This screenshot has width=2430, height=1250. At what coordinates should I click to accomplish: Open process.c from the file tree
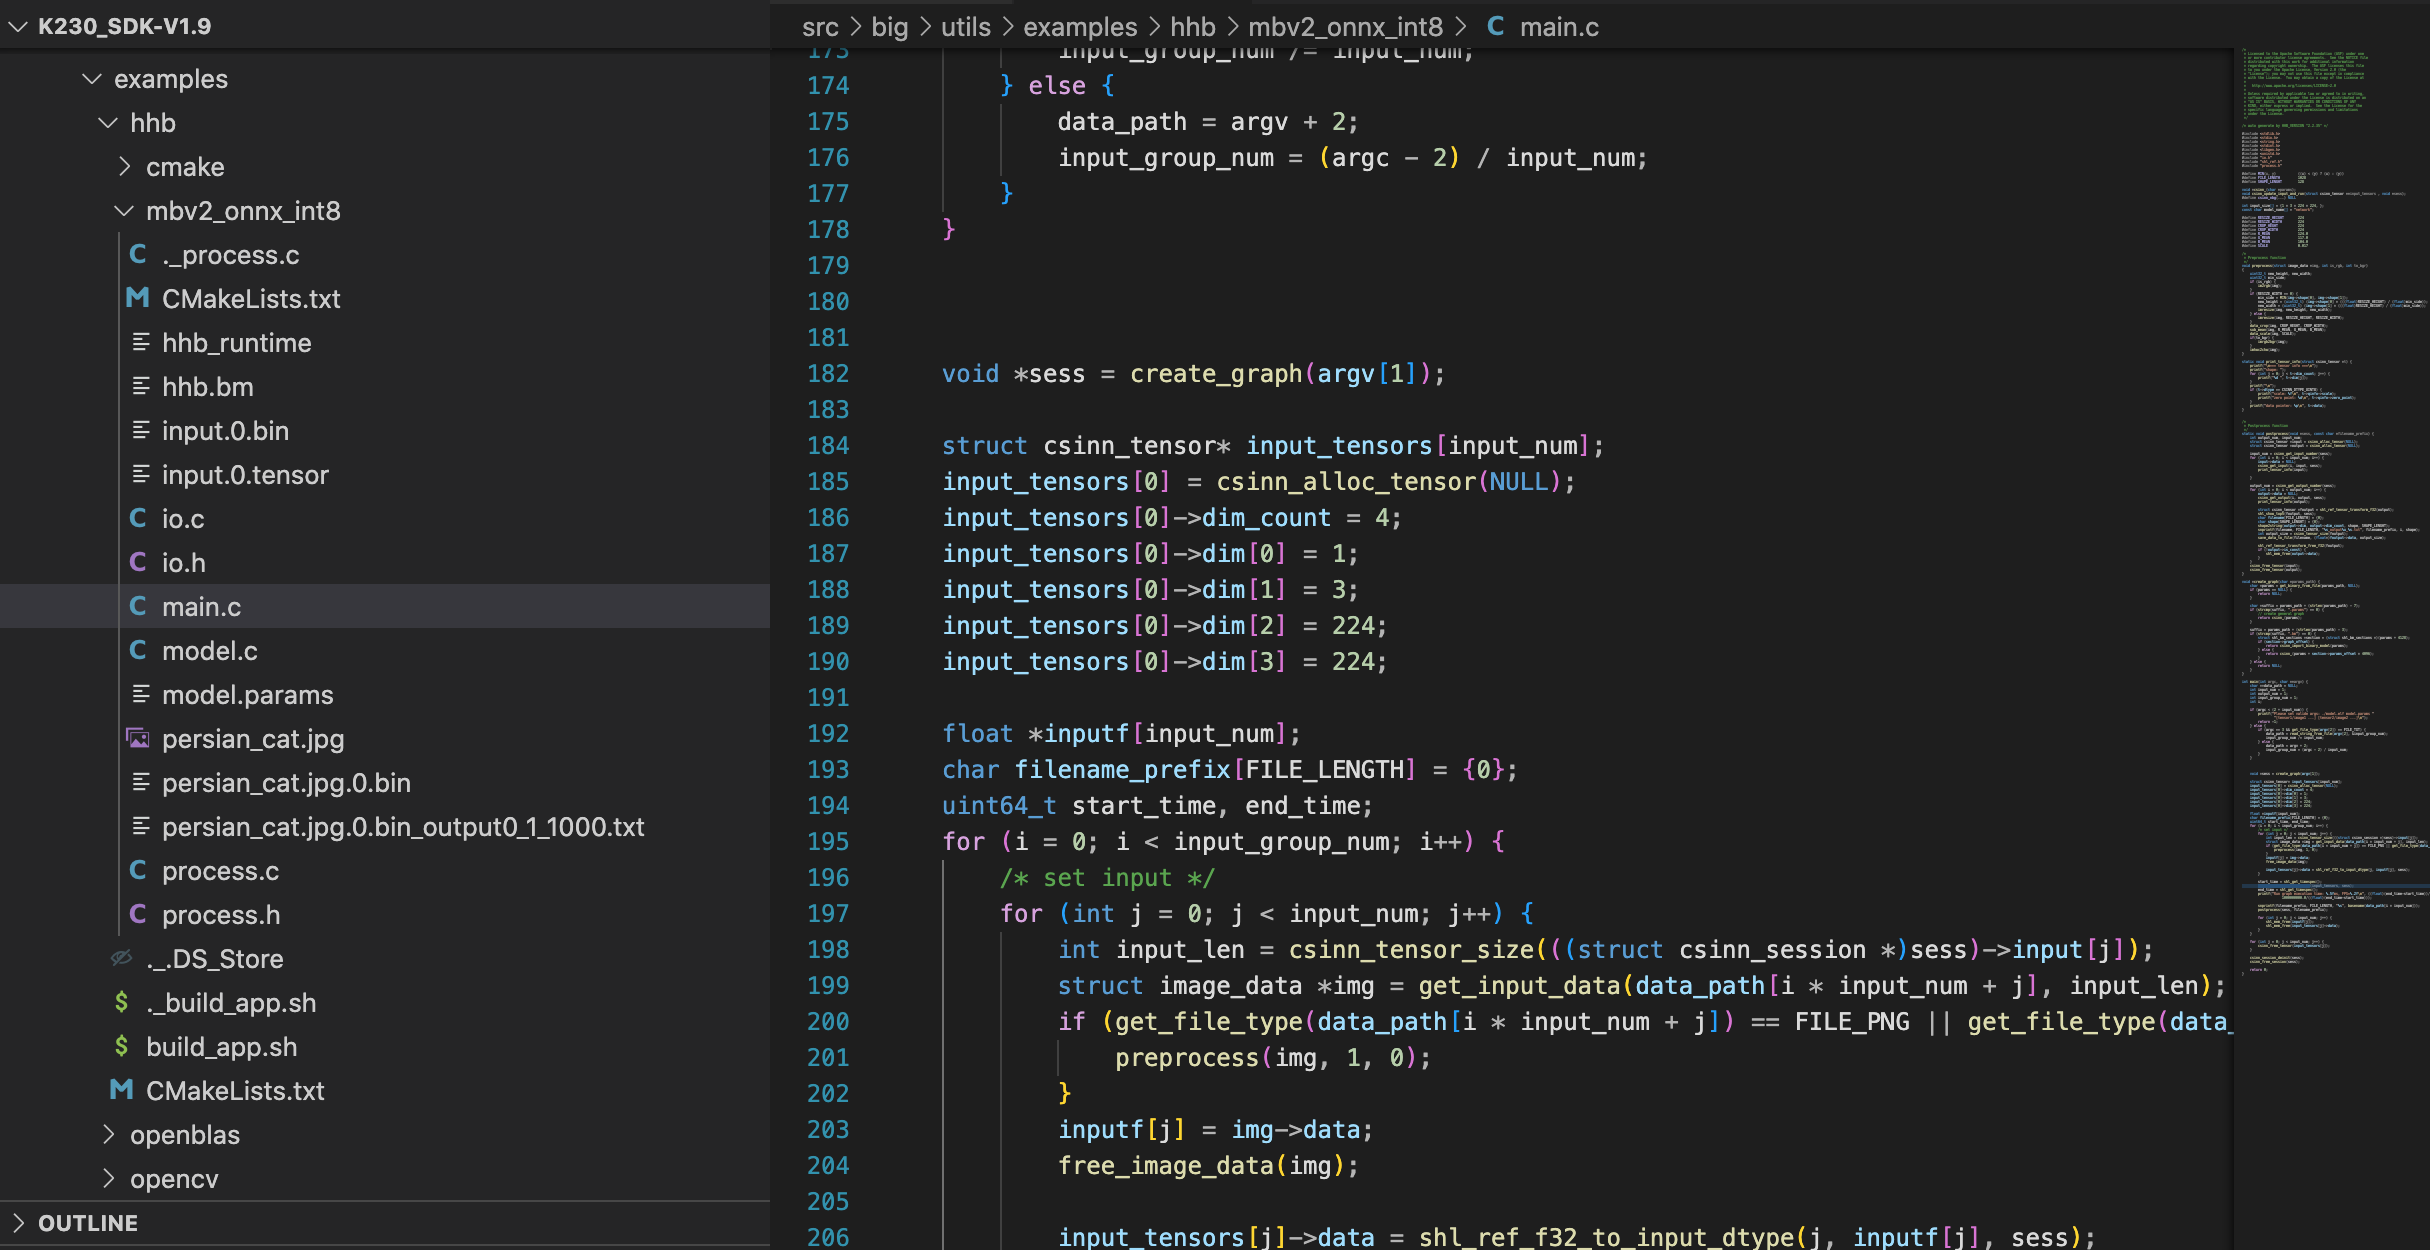point(385,871)
